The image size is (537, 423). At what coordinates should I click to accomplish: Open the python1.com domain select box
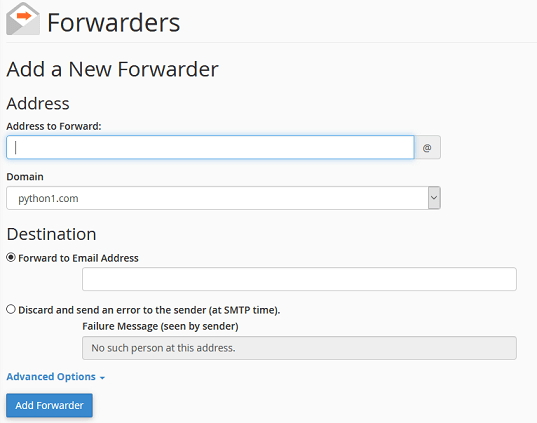pos(223,198)
